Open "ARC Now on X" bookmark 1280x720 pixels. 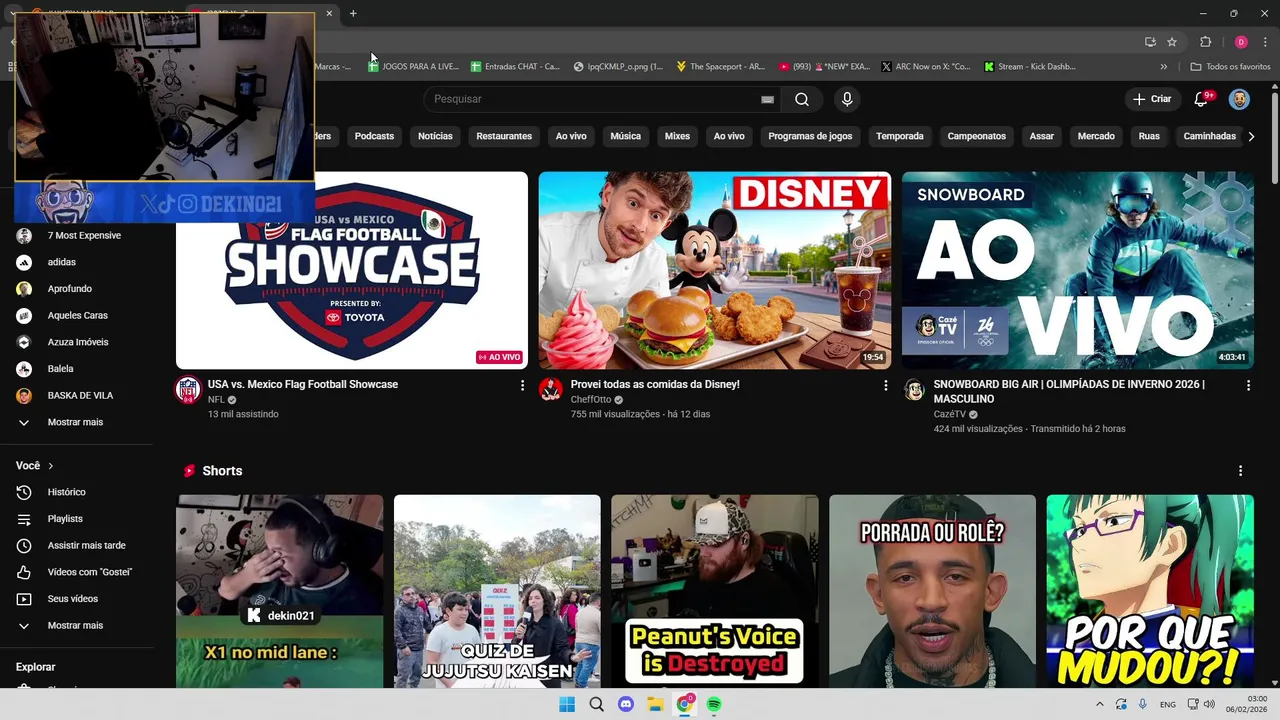point(925,67)
